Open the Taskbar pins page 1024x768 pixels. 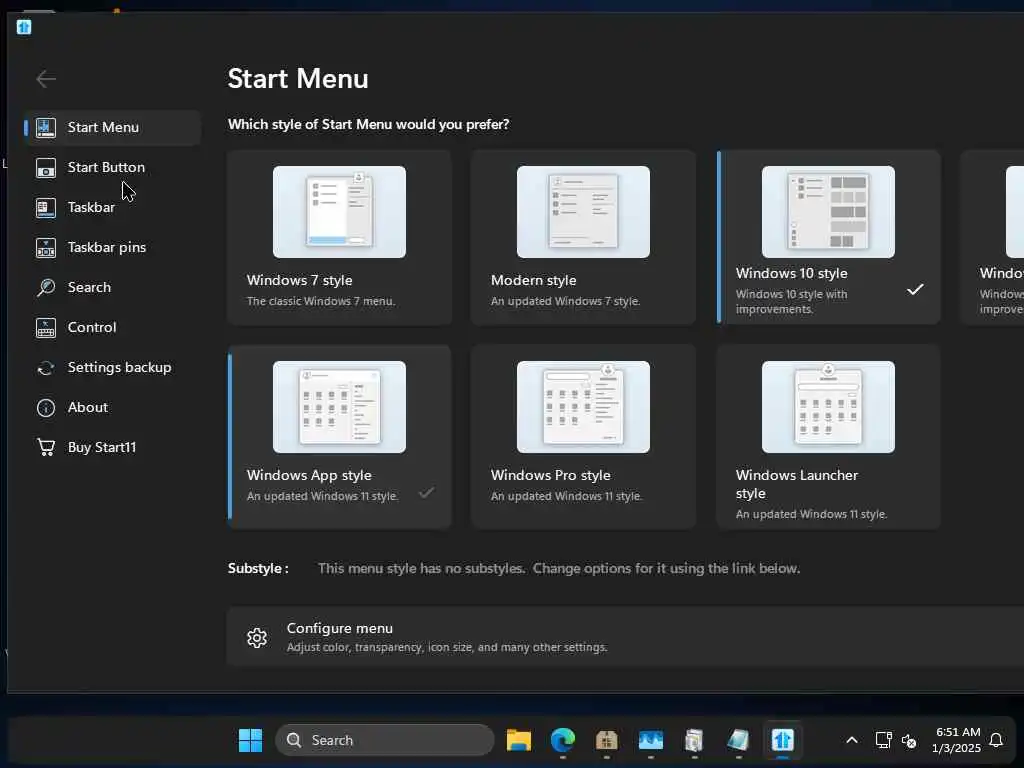tap(112, 247)
